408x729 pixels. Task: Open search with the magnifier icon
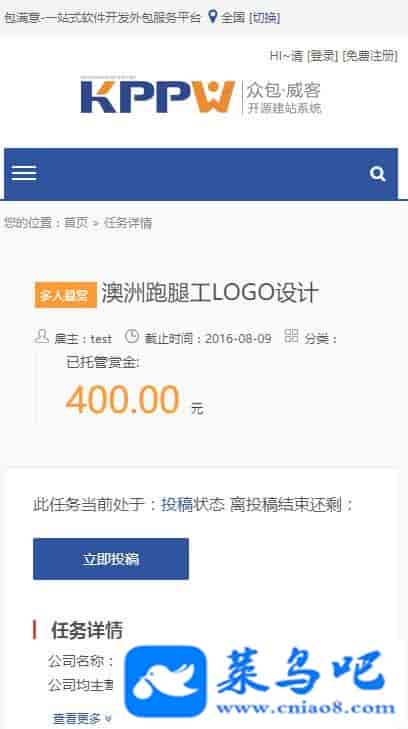(x=377, y=174)
